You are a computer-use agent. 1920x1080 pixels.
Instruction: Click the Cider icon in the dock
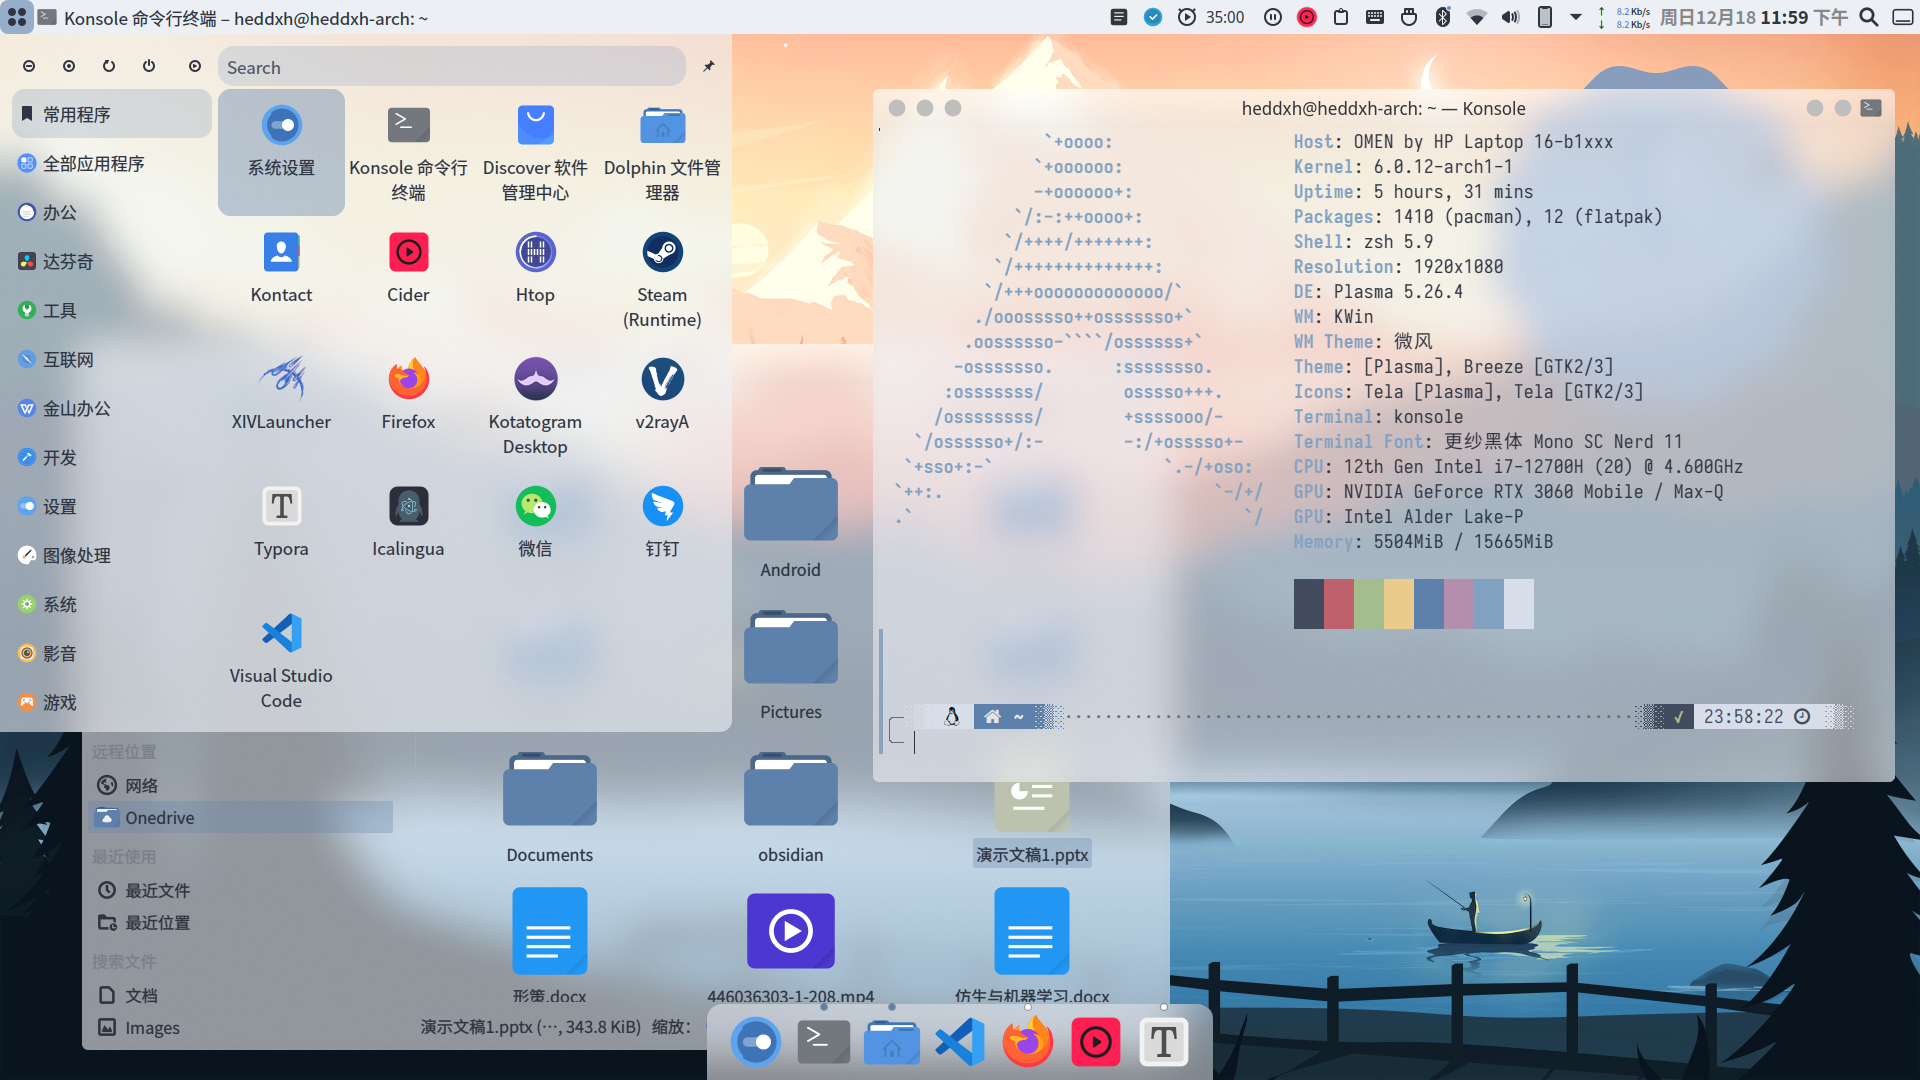pos(1095,1043)
